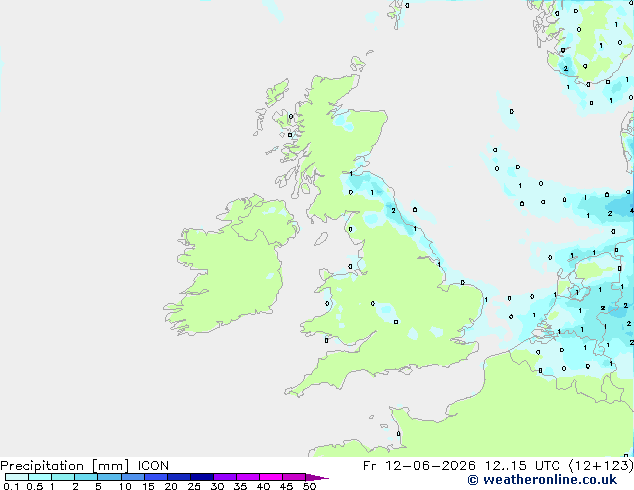Click the '10' legend scale label

coord(125,486)
